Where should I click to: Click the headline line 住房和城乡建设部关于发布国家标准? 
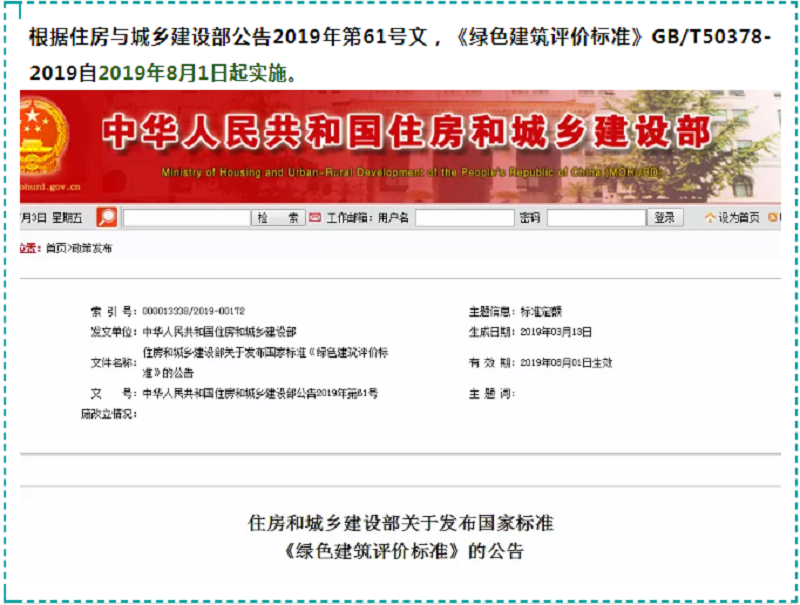click(401, 523)
